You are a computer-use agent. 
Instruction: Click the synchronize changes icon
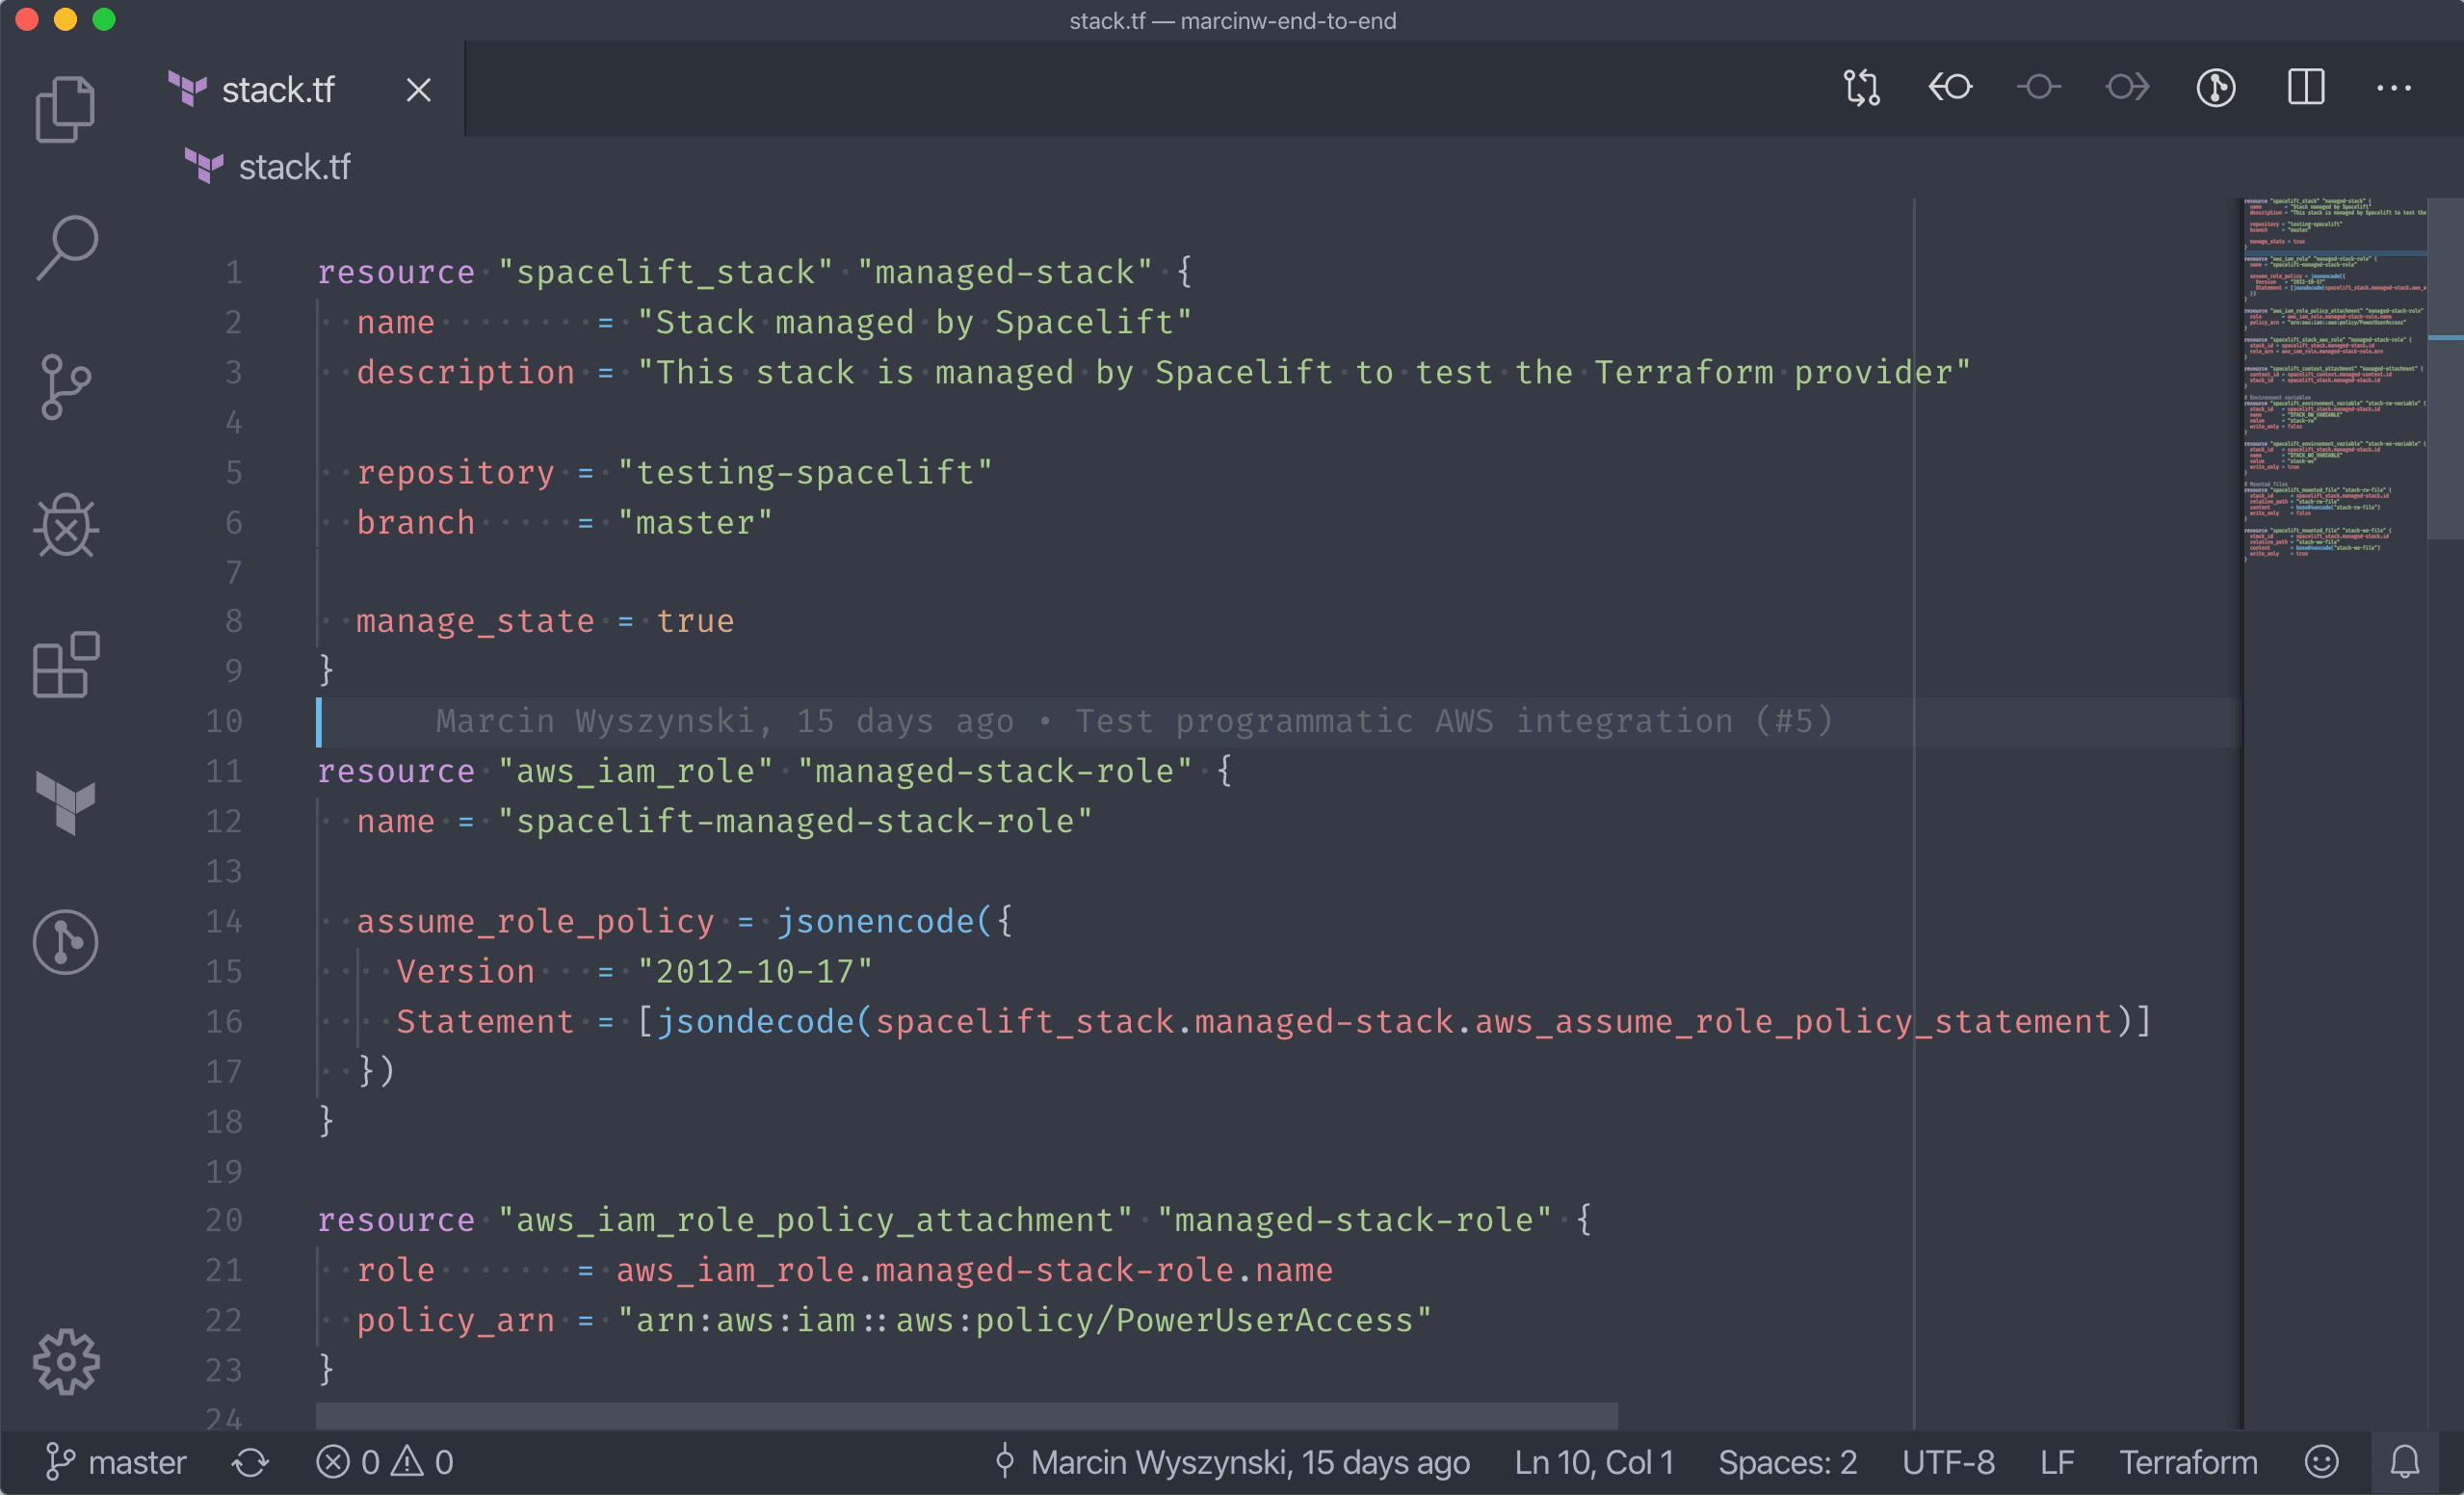pyautogui.click(x=251, y=1463)
